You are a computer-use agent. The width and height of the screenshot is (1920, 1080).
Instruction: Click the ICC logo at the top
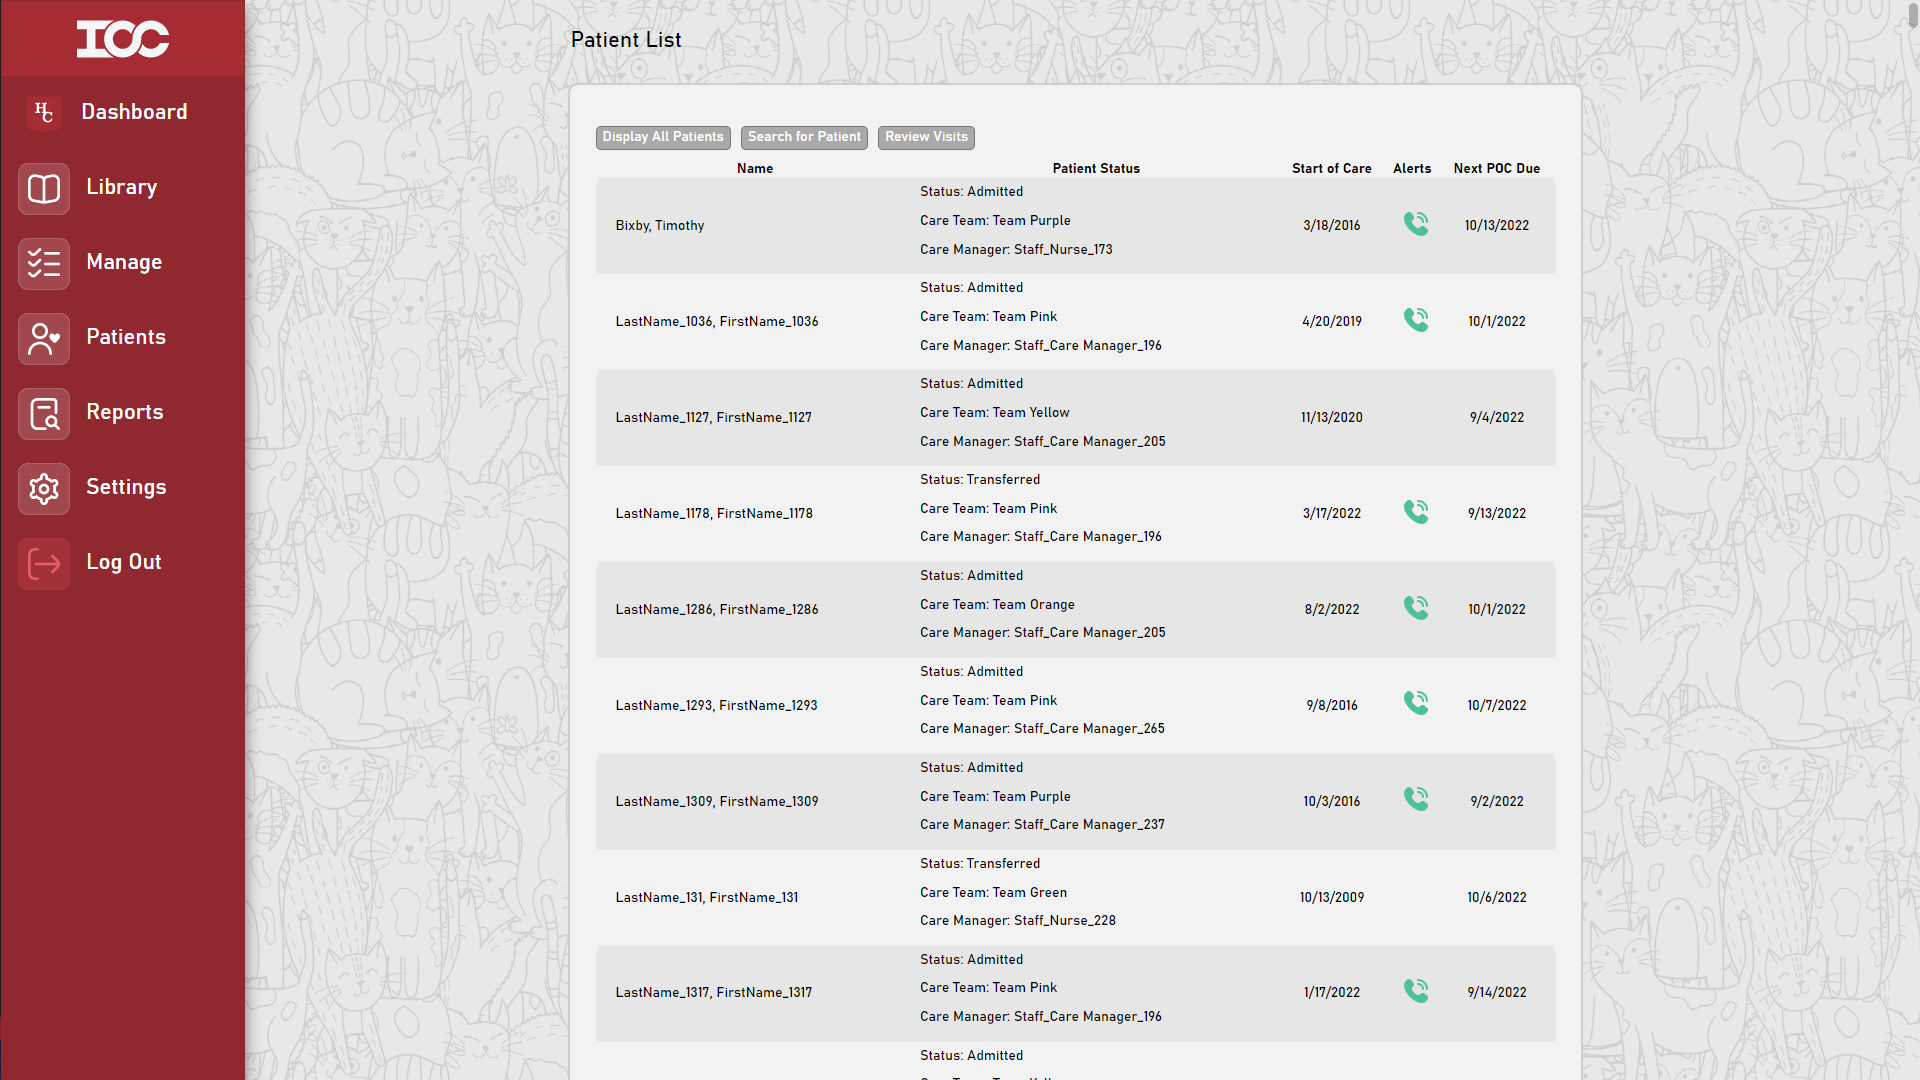tap(122, 39)
